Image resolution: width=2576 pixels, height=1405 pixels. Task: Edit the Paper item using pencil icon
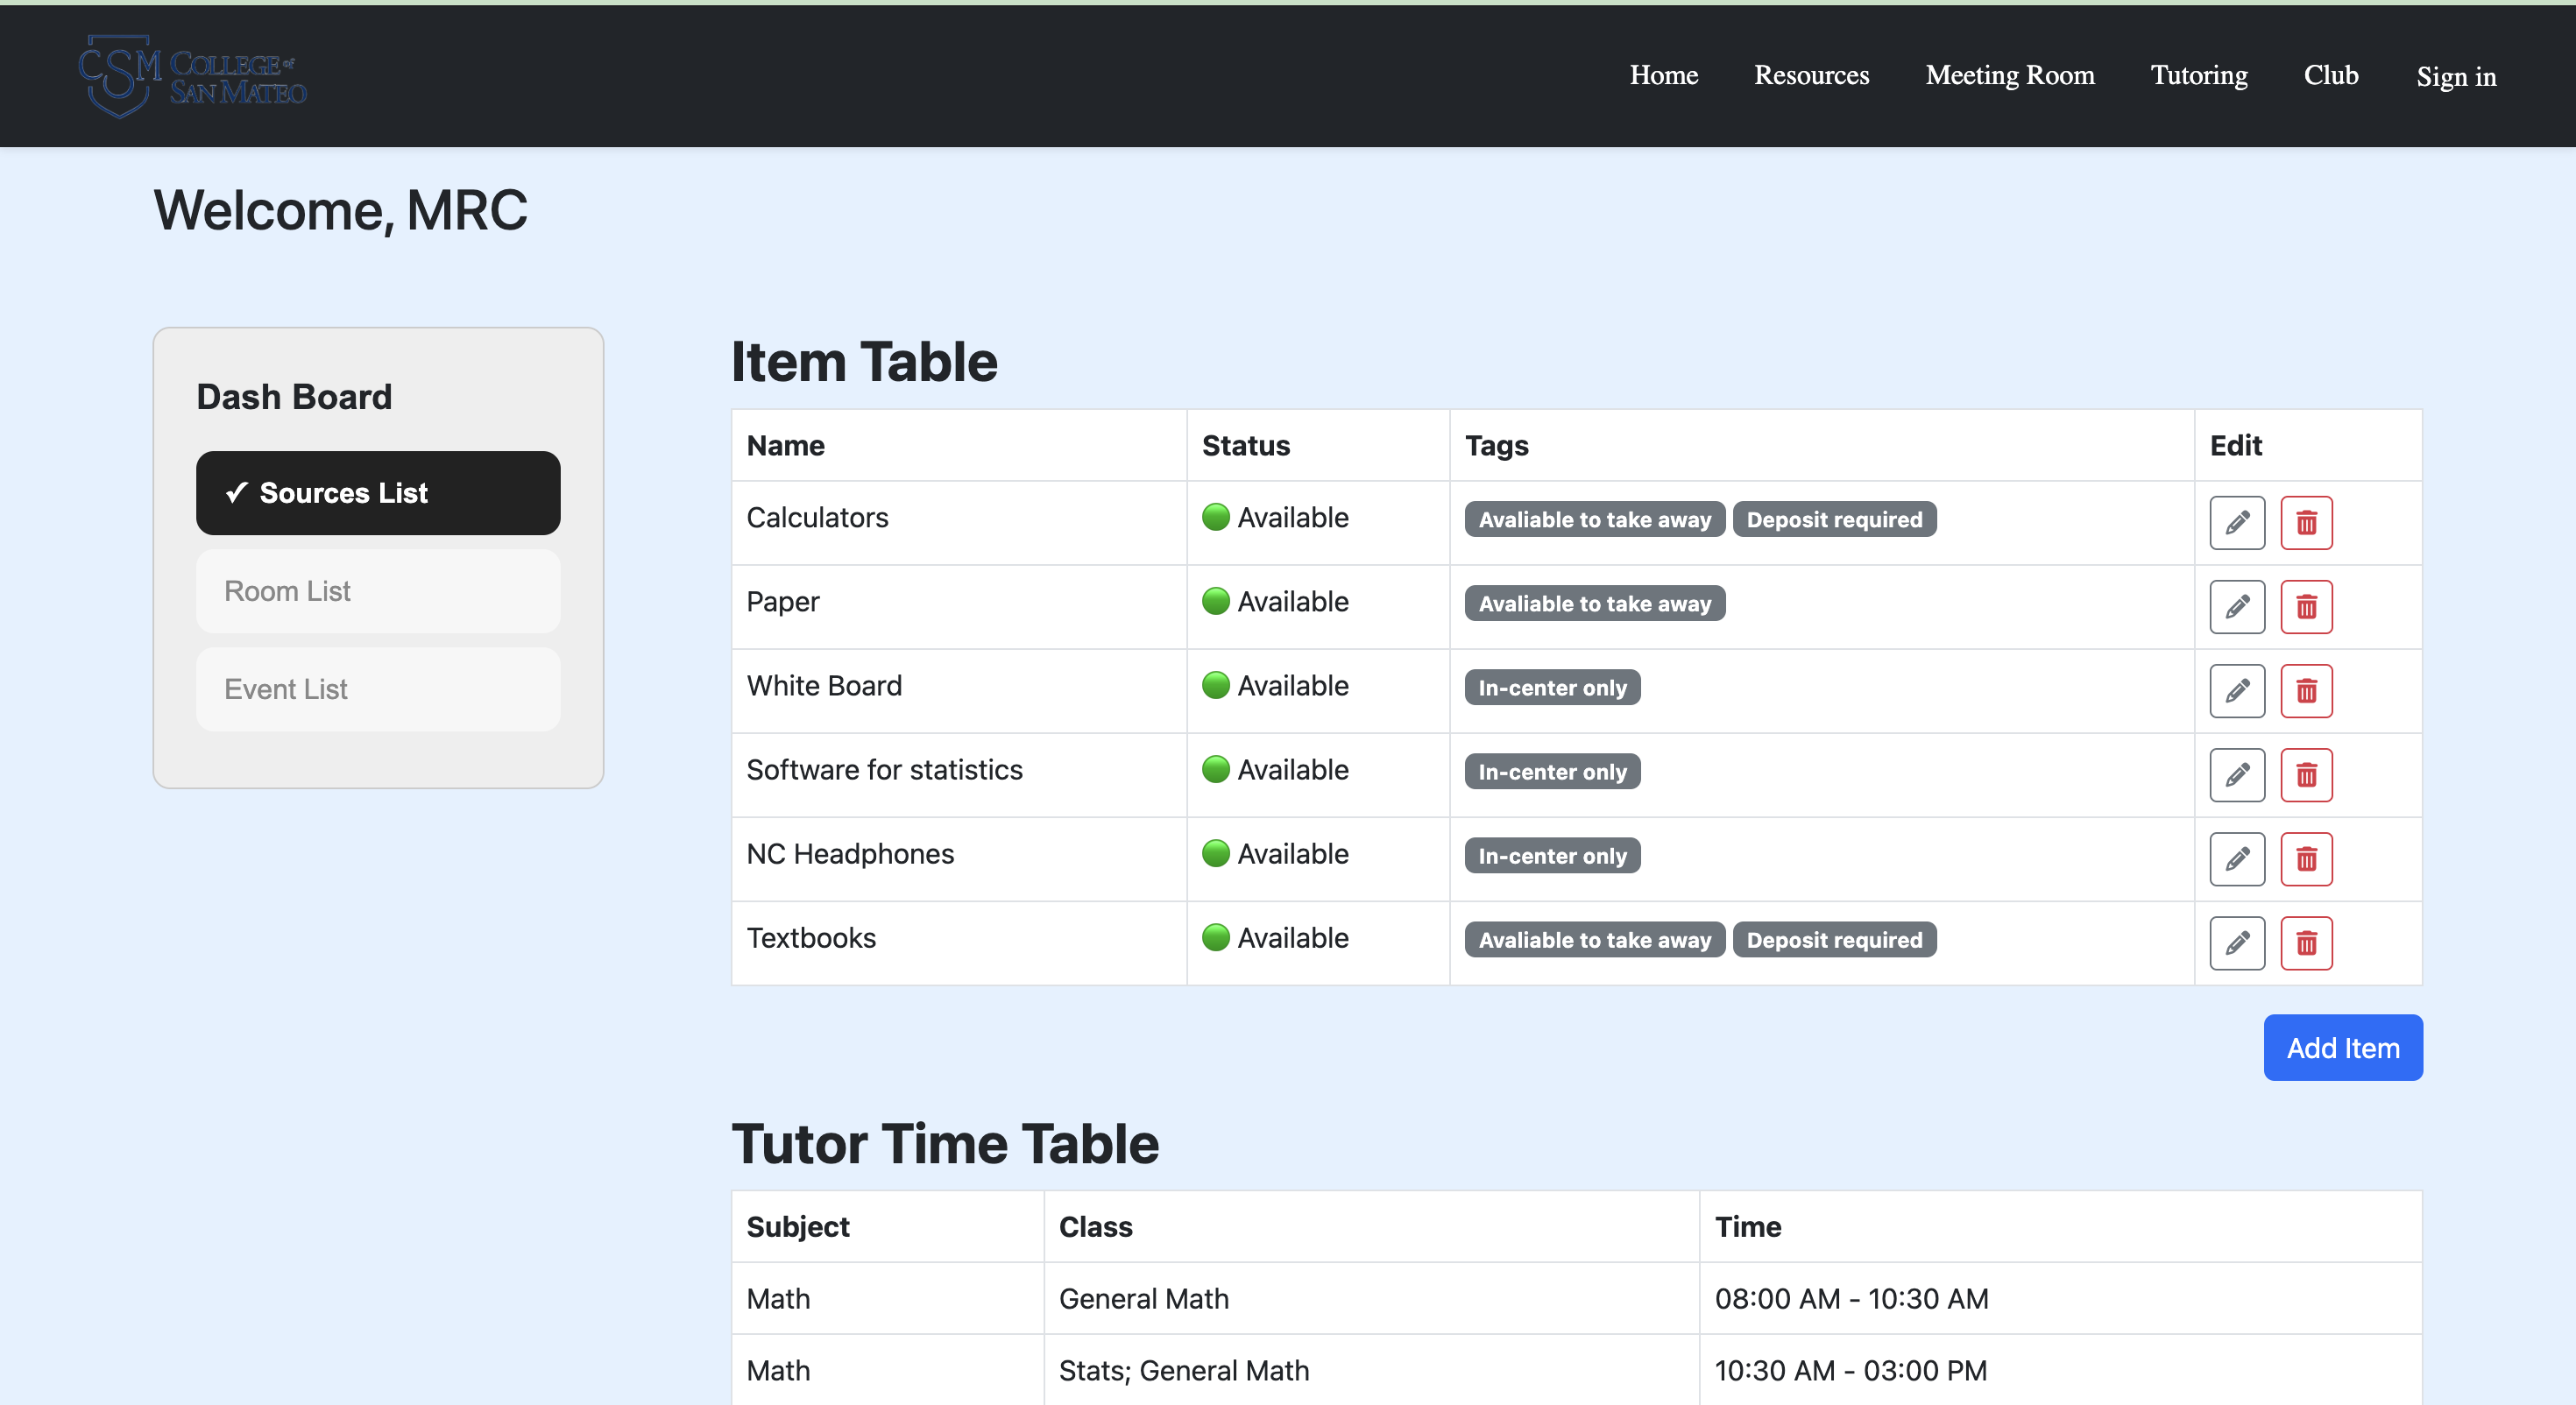(x=2237, y=606)
